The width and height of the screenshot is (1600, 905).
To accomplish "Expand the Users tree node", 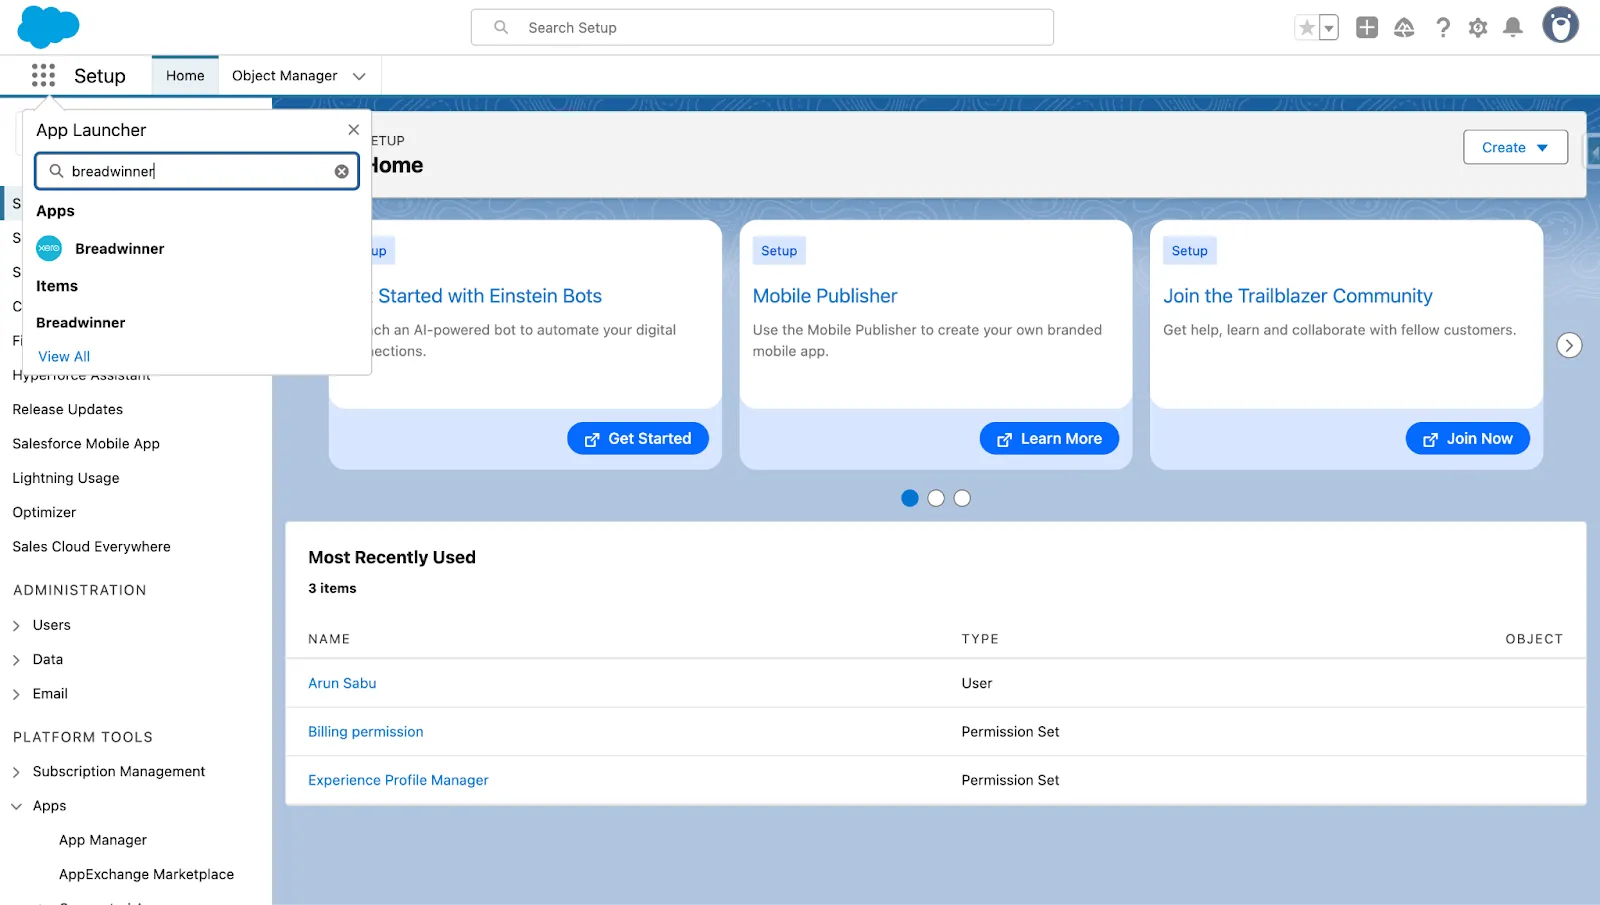I will pos(16,626).
